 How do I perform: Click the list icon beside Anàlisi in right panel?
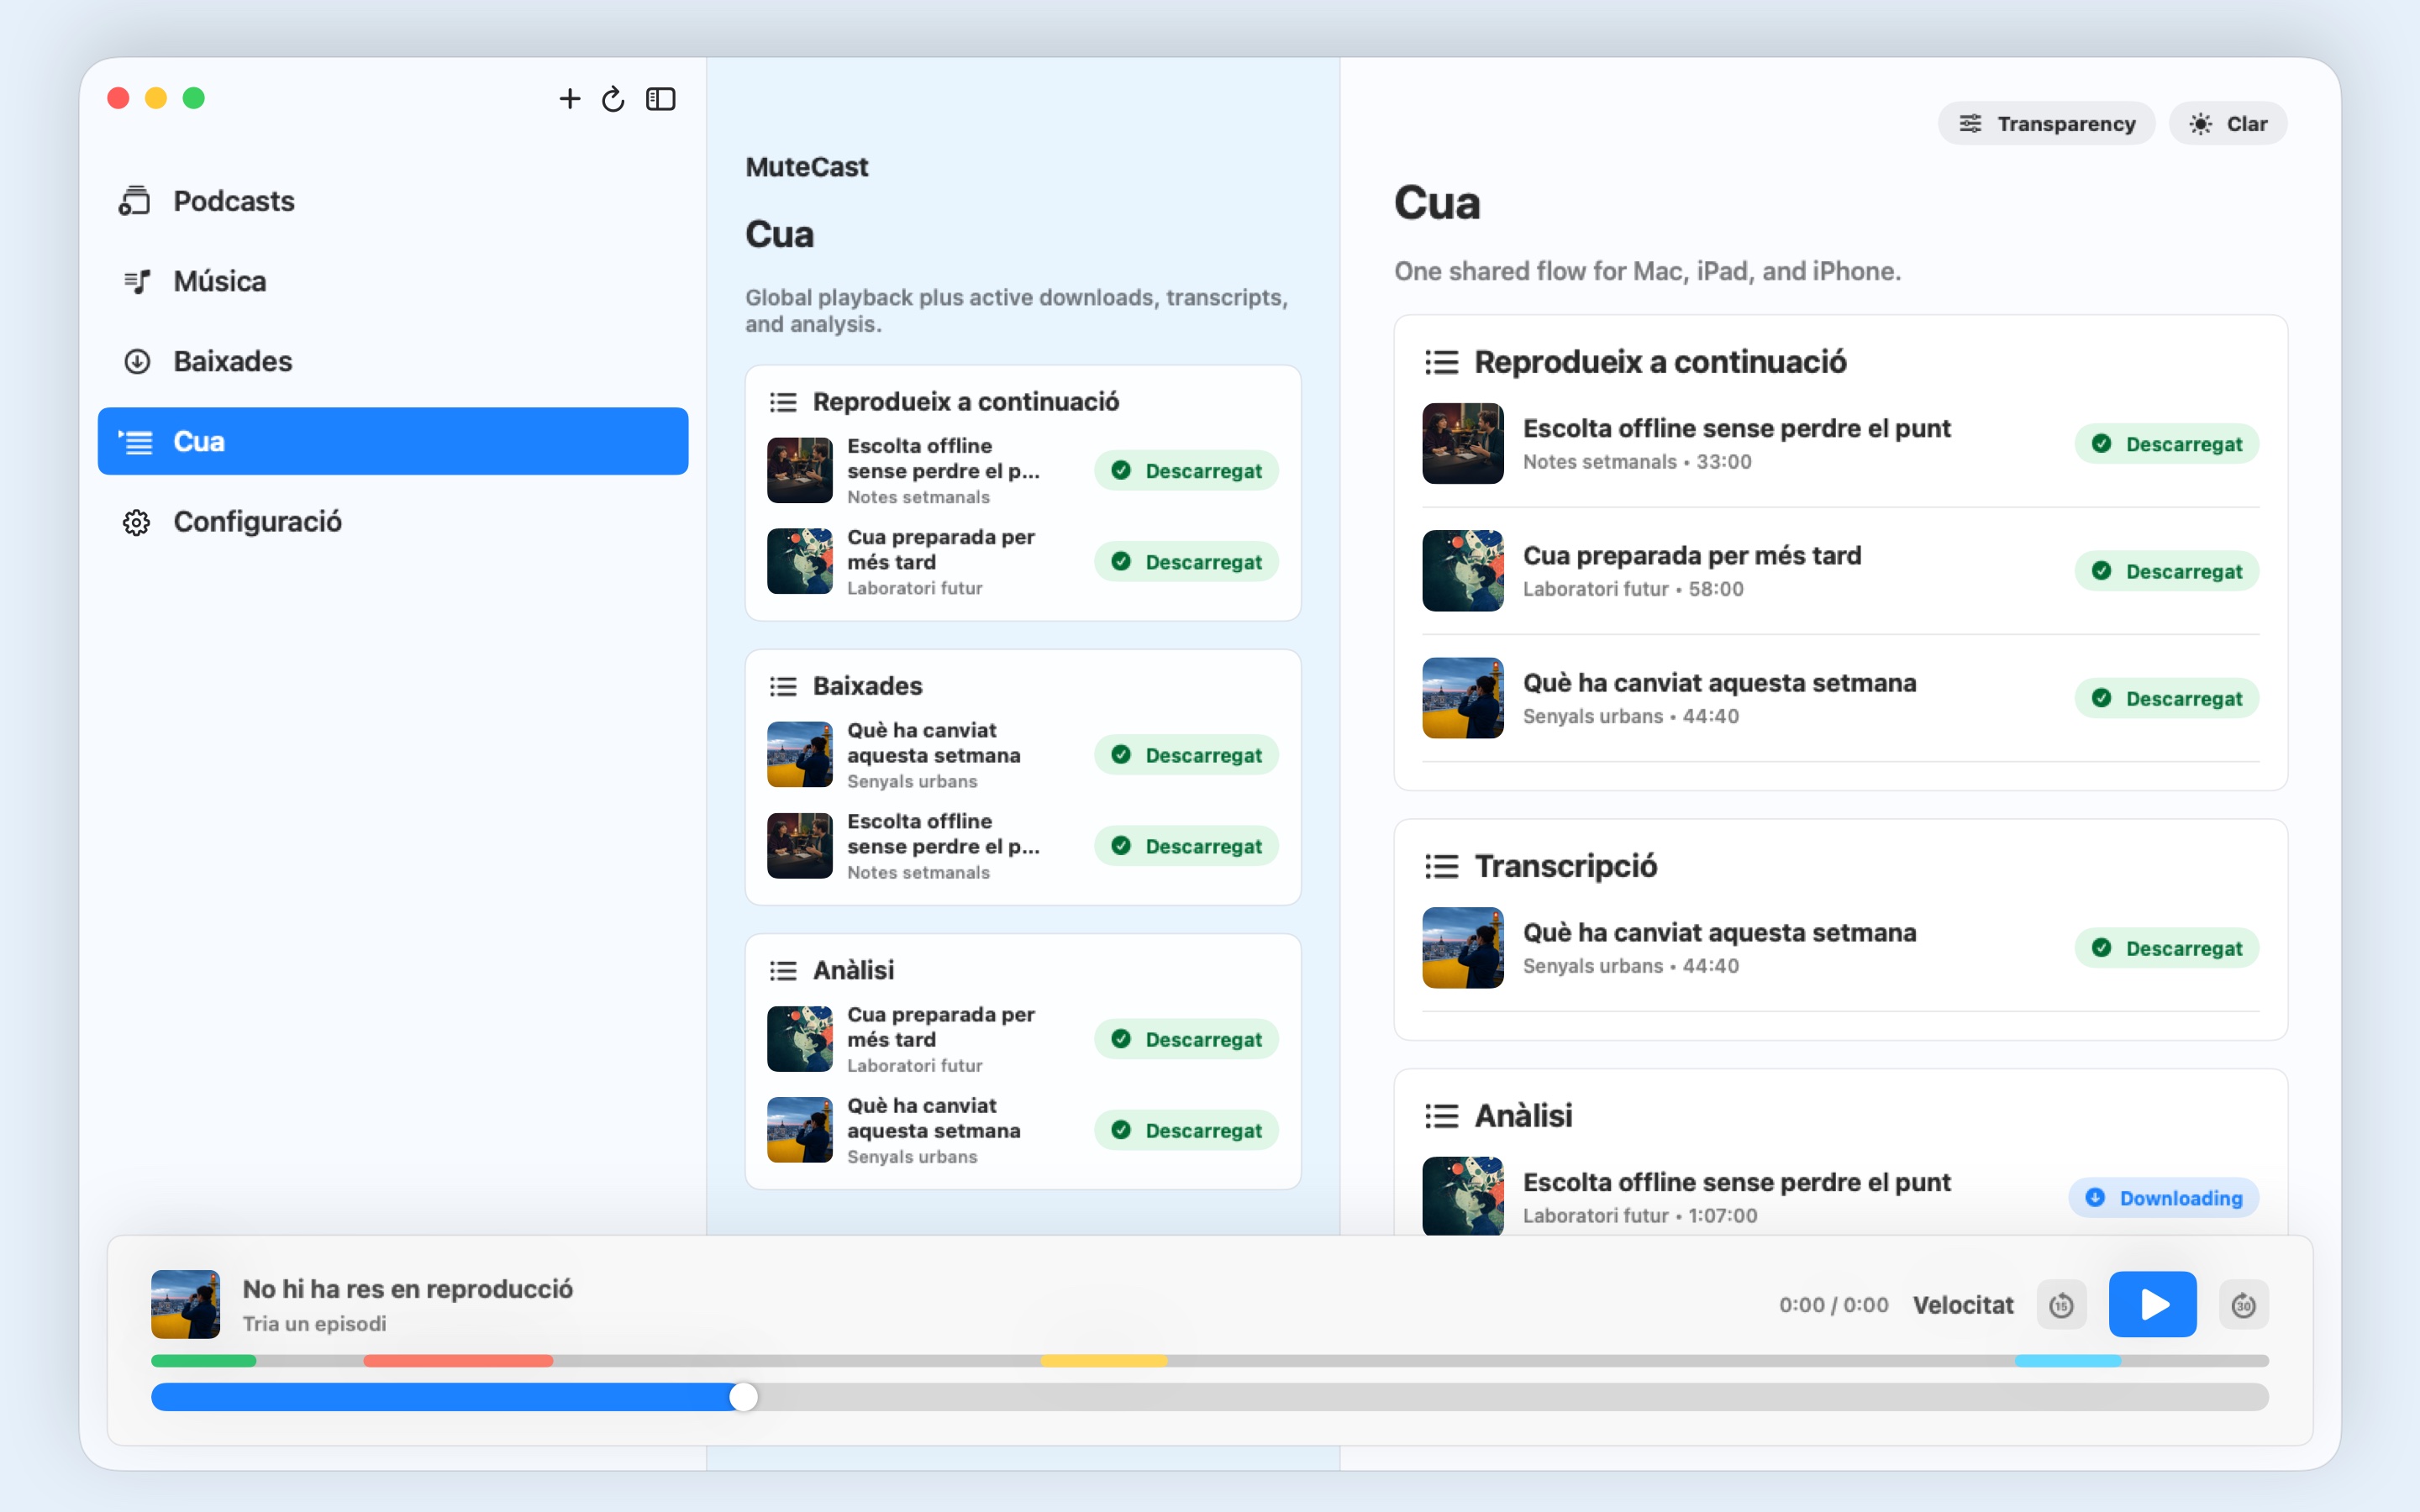(x=1441, y=1115)
